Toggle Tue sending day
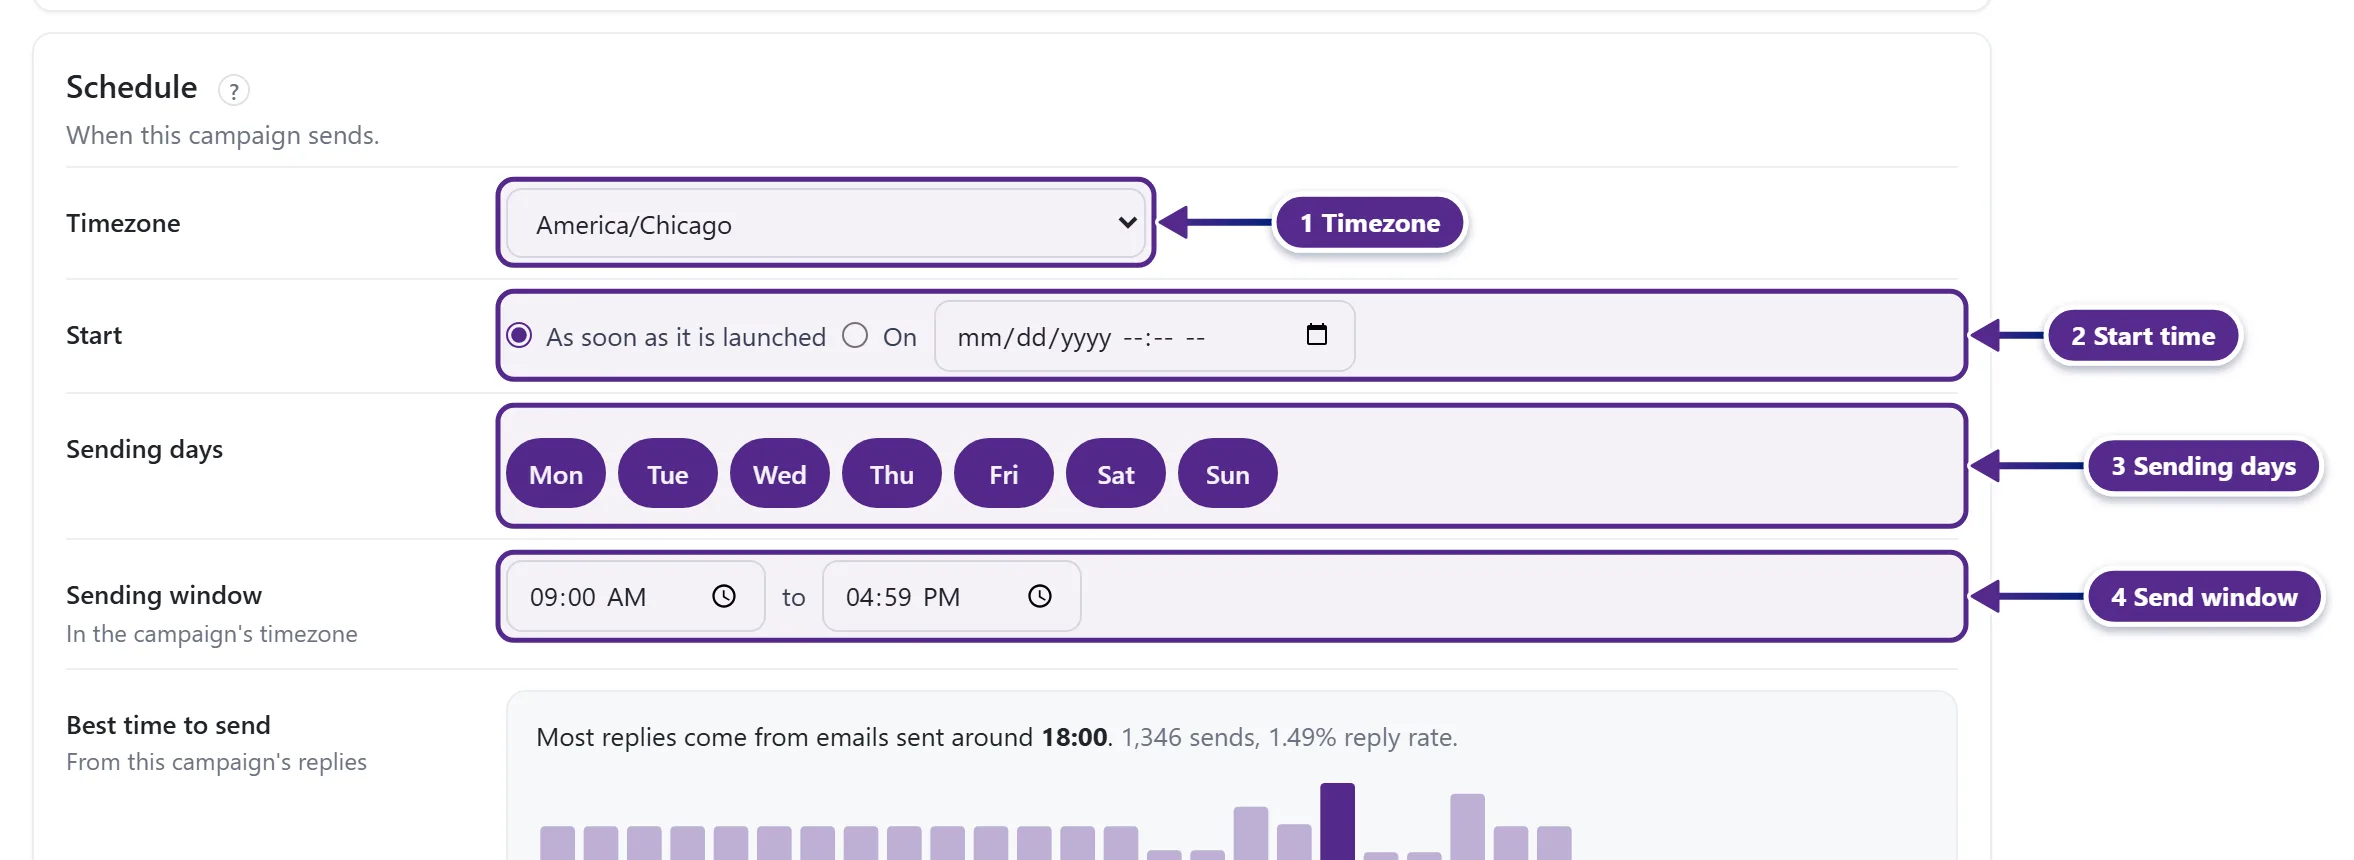This screenshot has width=2354, height=860. pos(668,474)
